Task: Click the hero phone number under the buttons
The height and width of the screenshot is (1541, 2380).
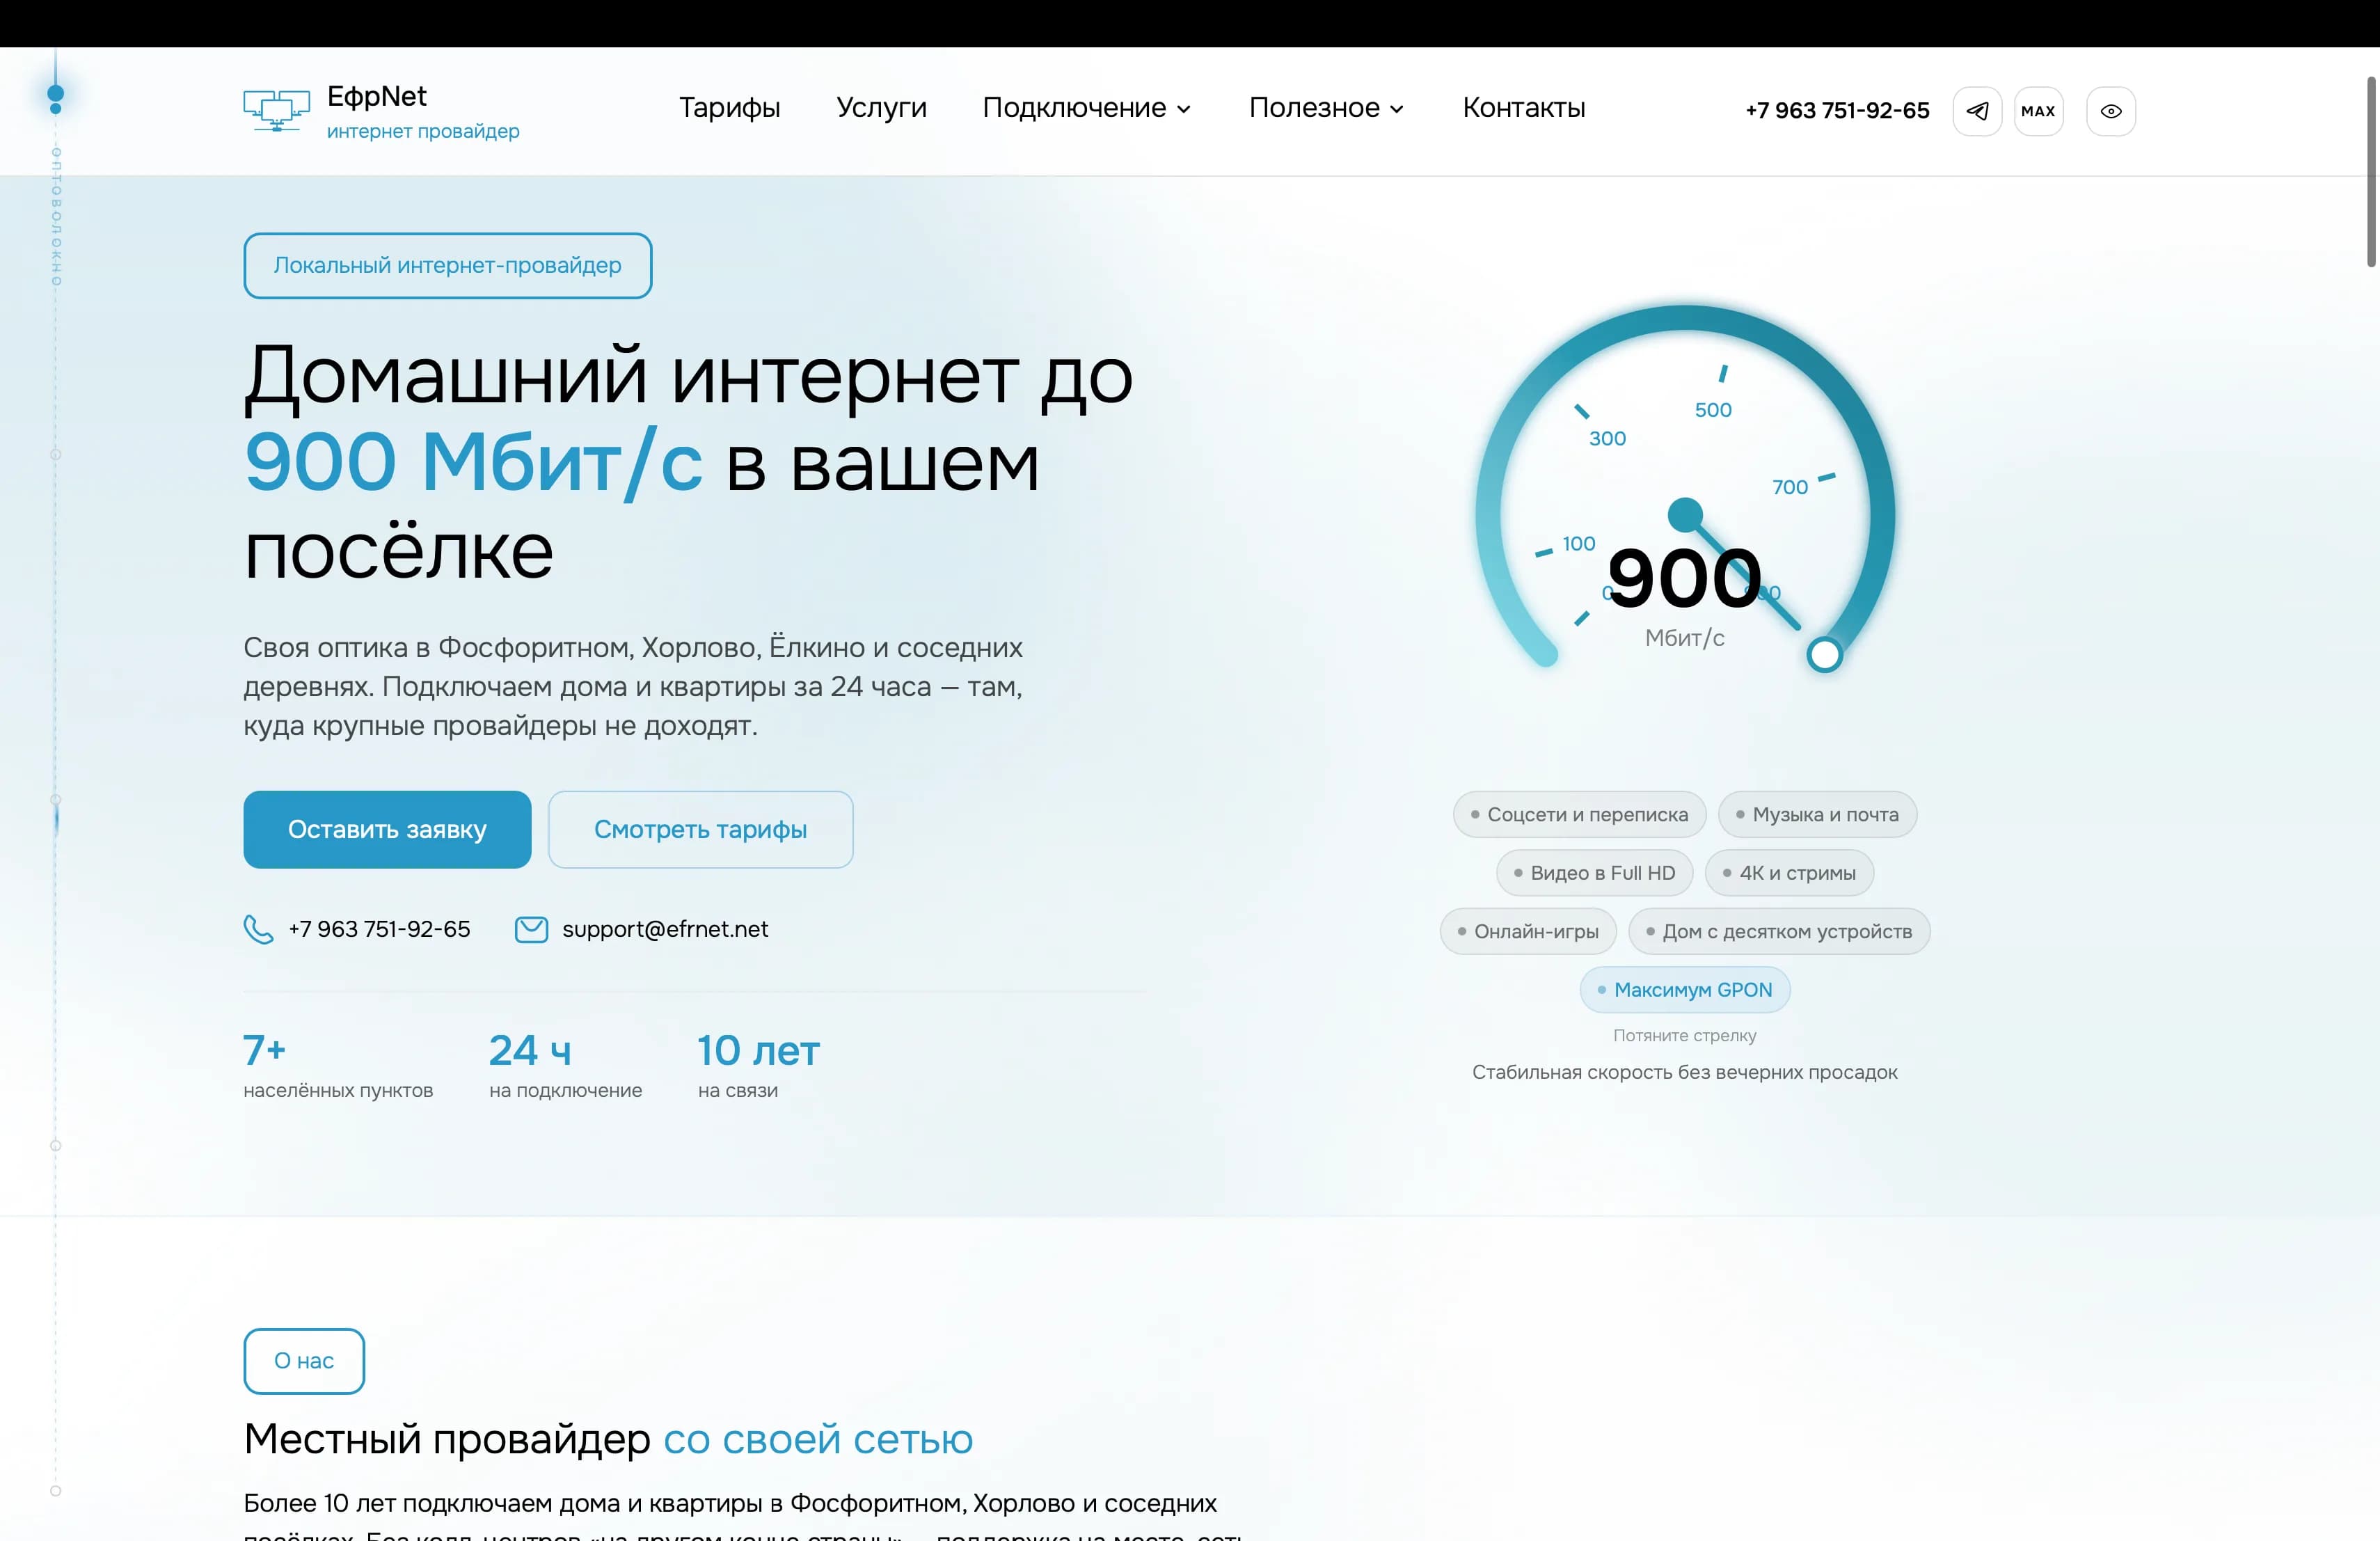Action: click(379, 929)
